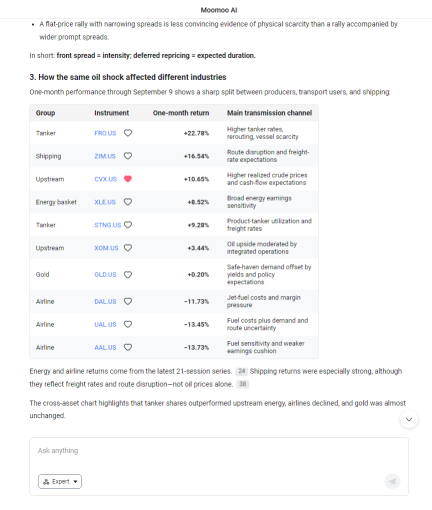Toggle the heart next to ZIM.US
The width and height of the screenshot is (432, 510).
tap(128, 156)
